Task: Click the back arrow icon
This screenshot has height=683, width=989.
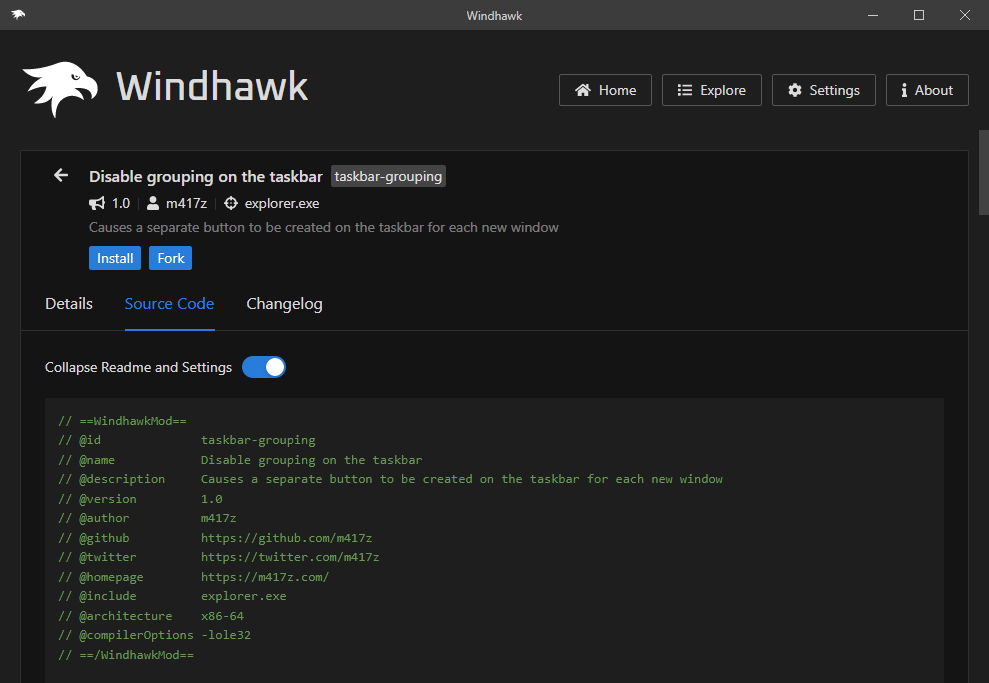Action: coord(61,175)
